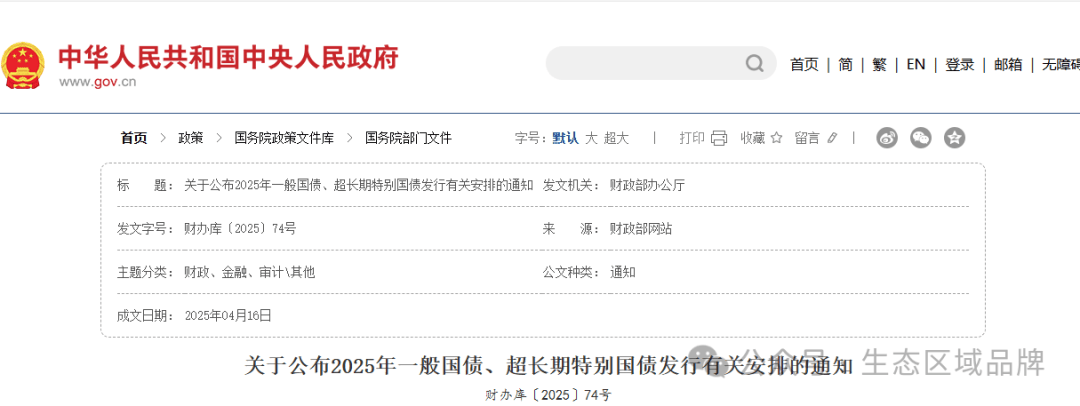Switch to simplified Chinese 简
This screenshot has height=406, width=1080.
click(845, 65)
